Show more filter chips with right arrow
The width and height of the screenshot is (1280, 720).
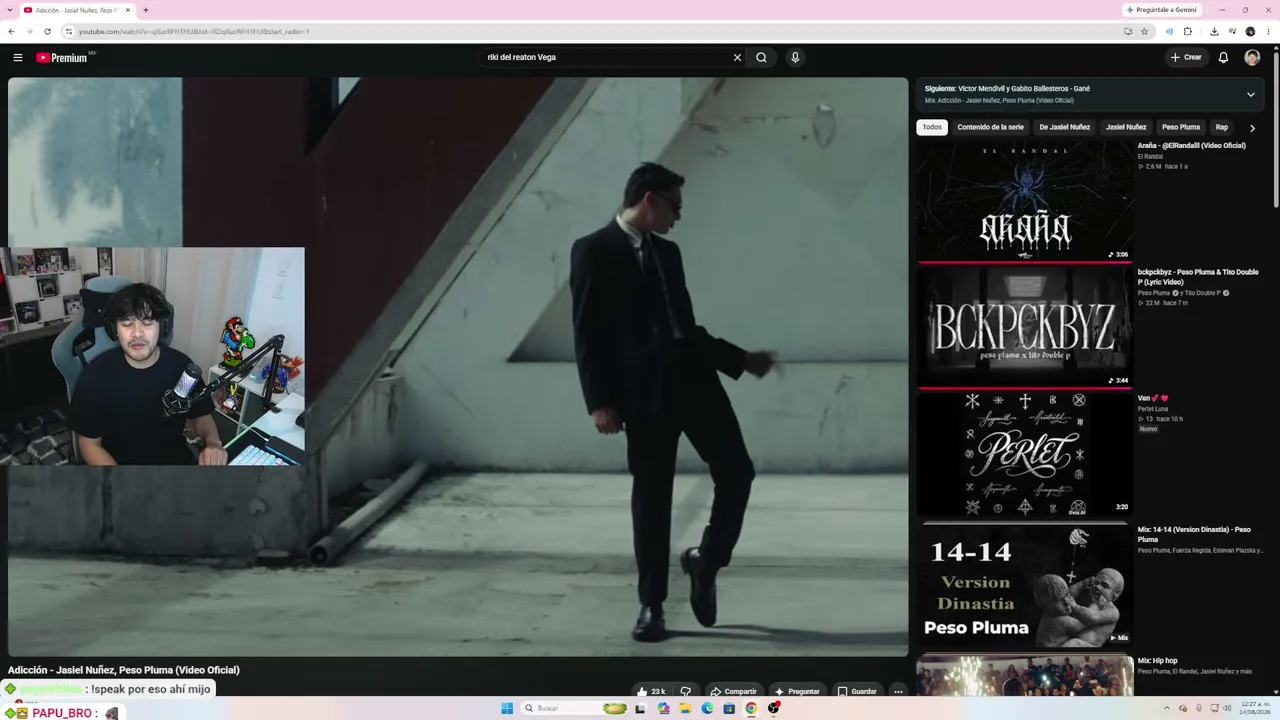tap(1252, 128)
